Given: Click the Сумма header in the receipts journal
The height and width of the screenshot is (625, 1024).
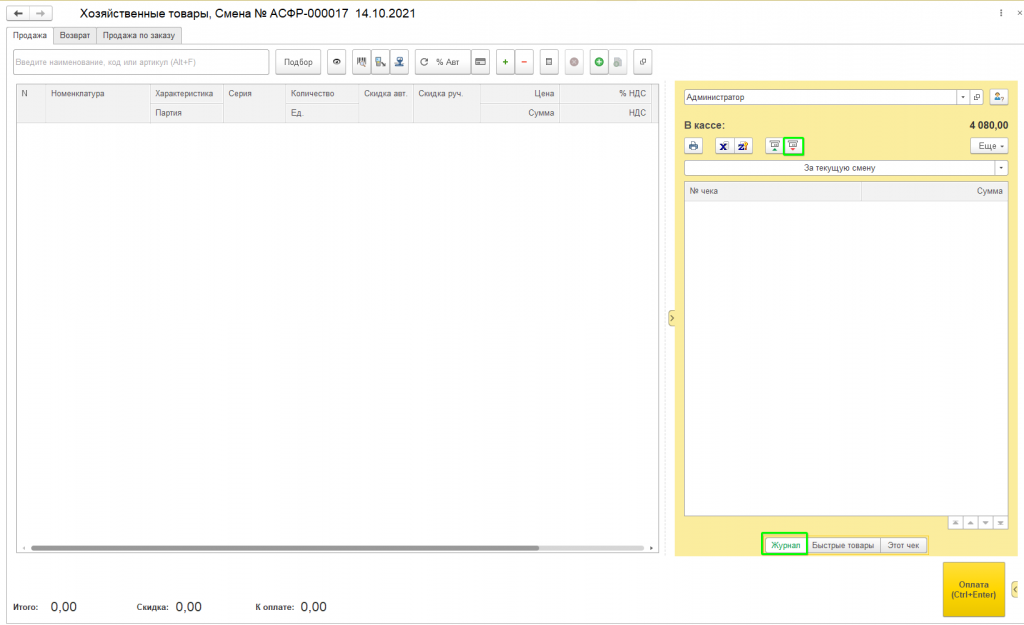Looking at the screenshot, I should [935, 191].
